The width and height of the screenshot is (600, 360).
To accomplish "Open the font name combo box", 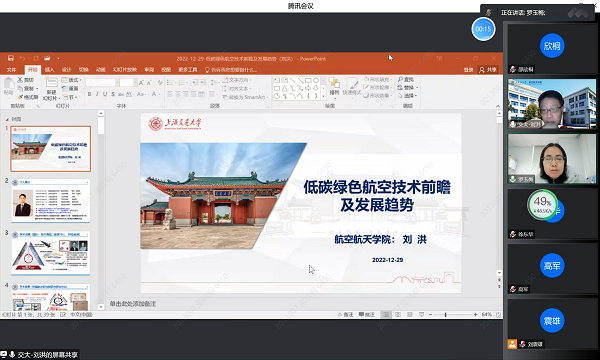I will point(101,83).
